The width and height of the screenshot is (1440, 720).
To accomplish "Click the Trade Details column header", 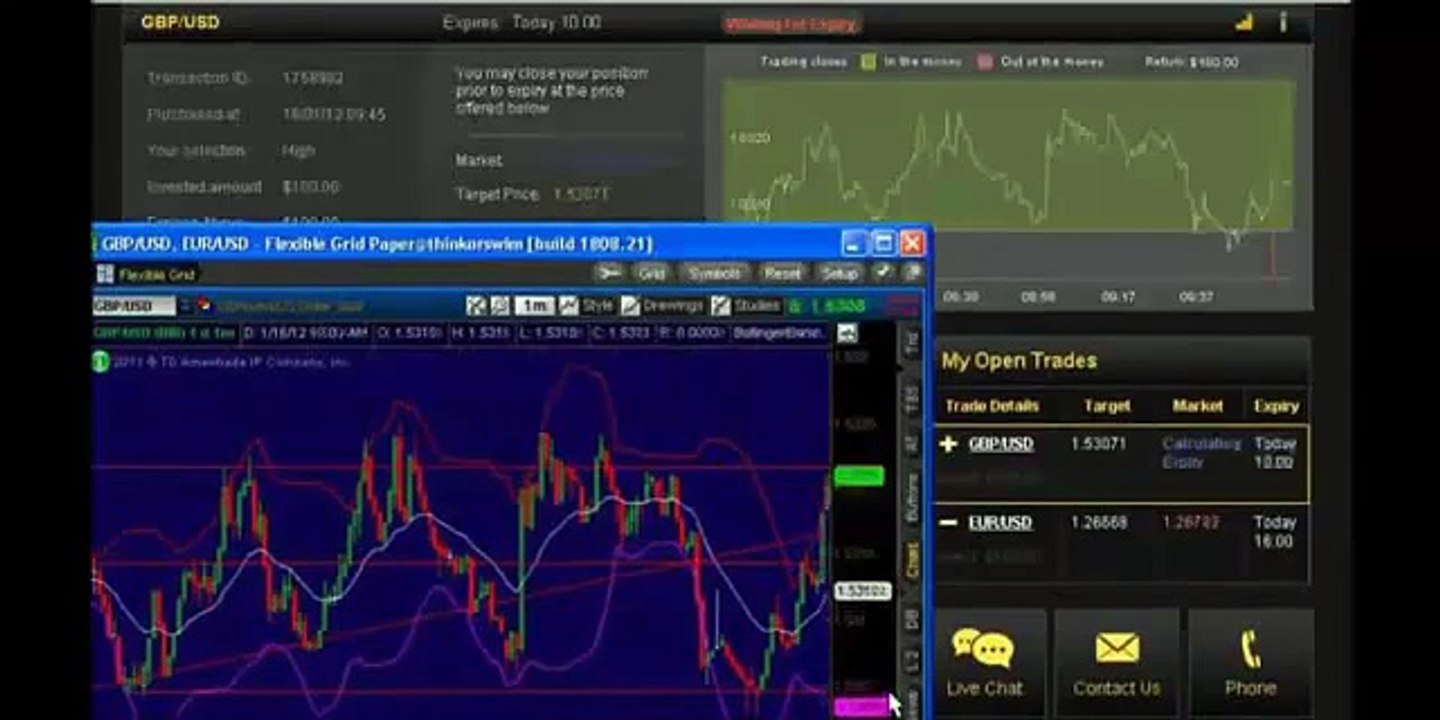I will pyautogui.click(x=992, y=406).
